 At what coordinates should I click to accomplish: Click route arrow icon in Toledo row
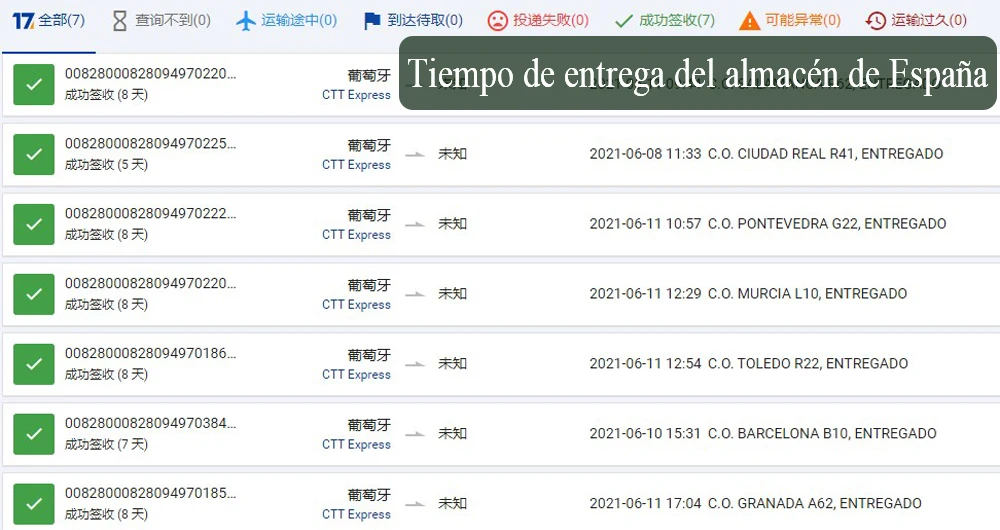(415, 364)
